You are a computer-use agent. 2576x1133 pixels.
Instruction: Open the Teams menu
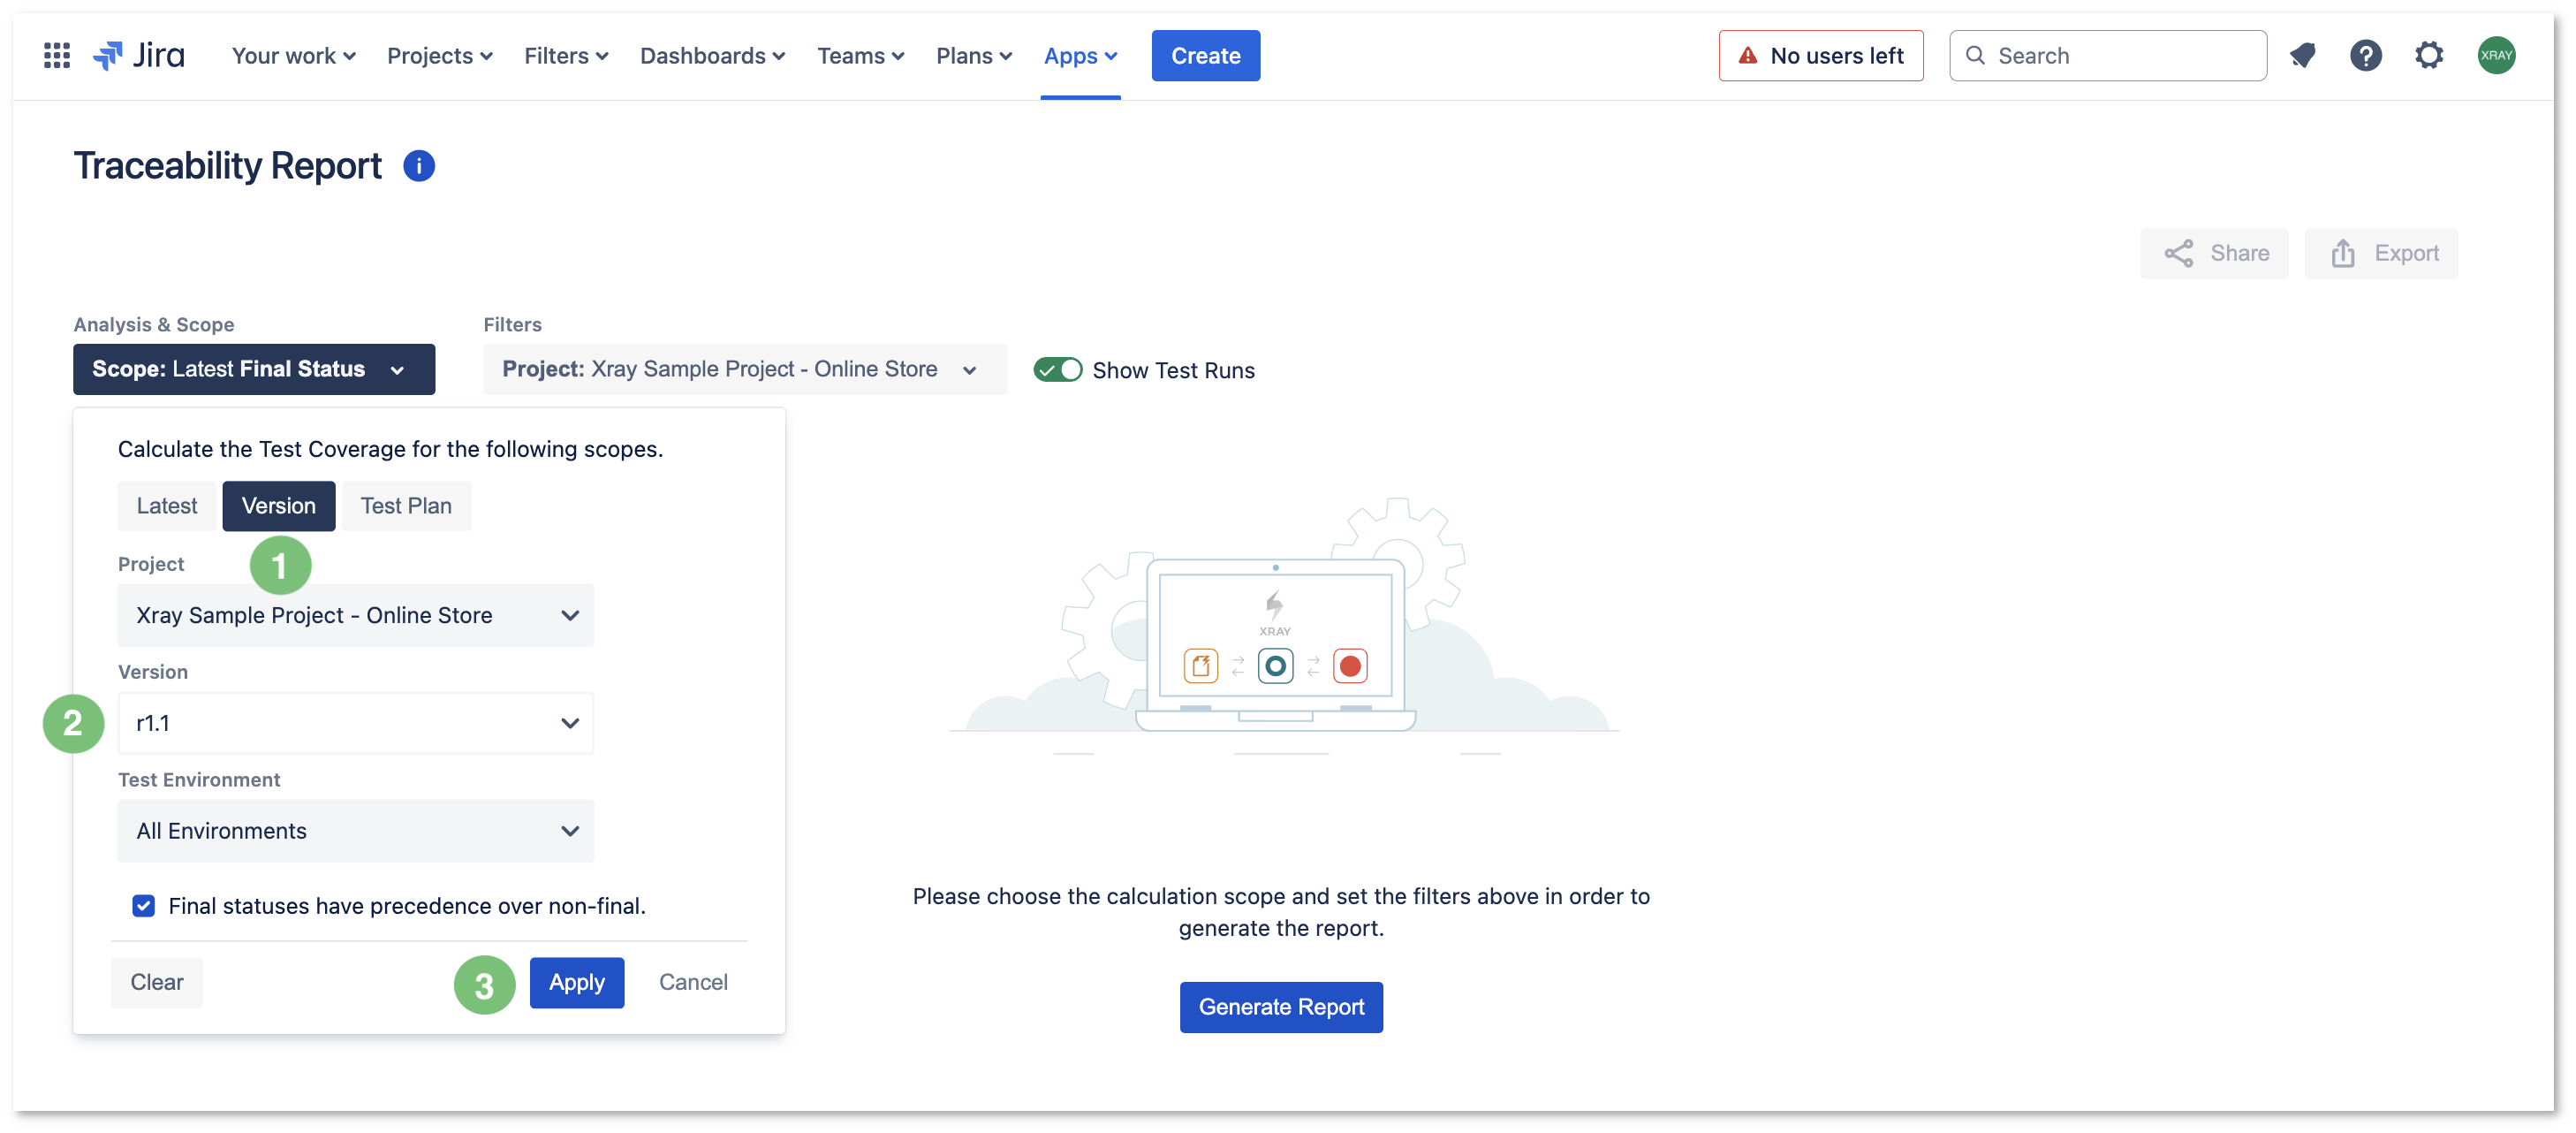pos(861,56)
